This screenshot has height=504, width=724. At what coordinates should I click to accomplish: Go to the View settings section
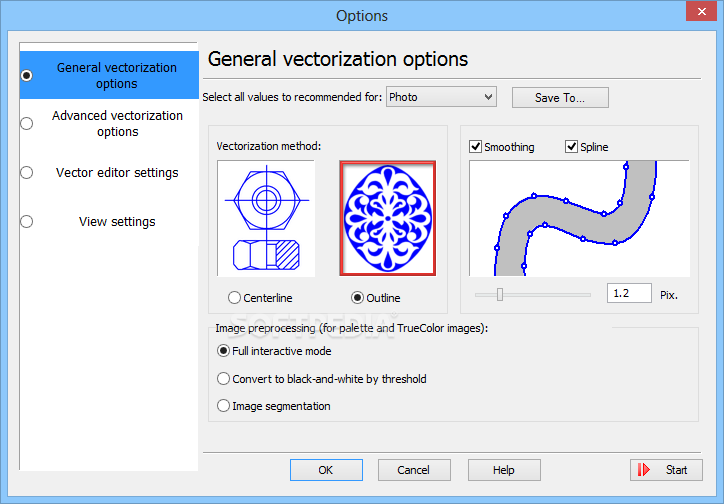click(x=109, y=222)
